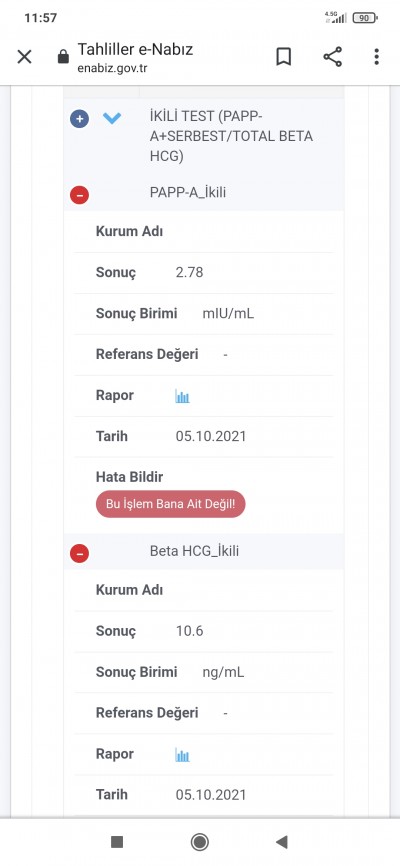Open the Beta HCG report chart icon
This screenshot has height=866, width=400.
coord(182,754)
